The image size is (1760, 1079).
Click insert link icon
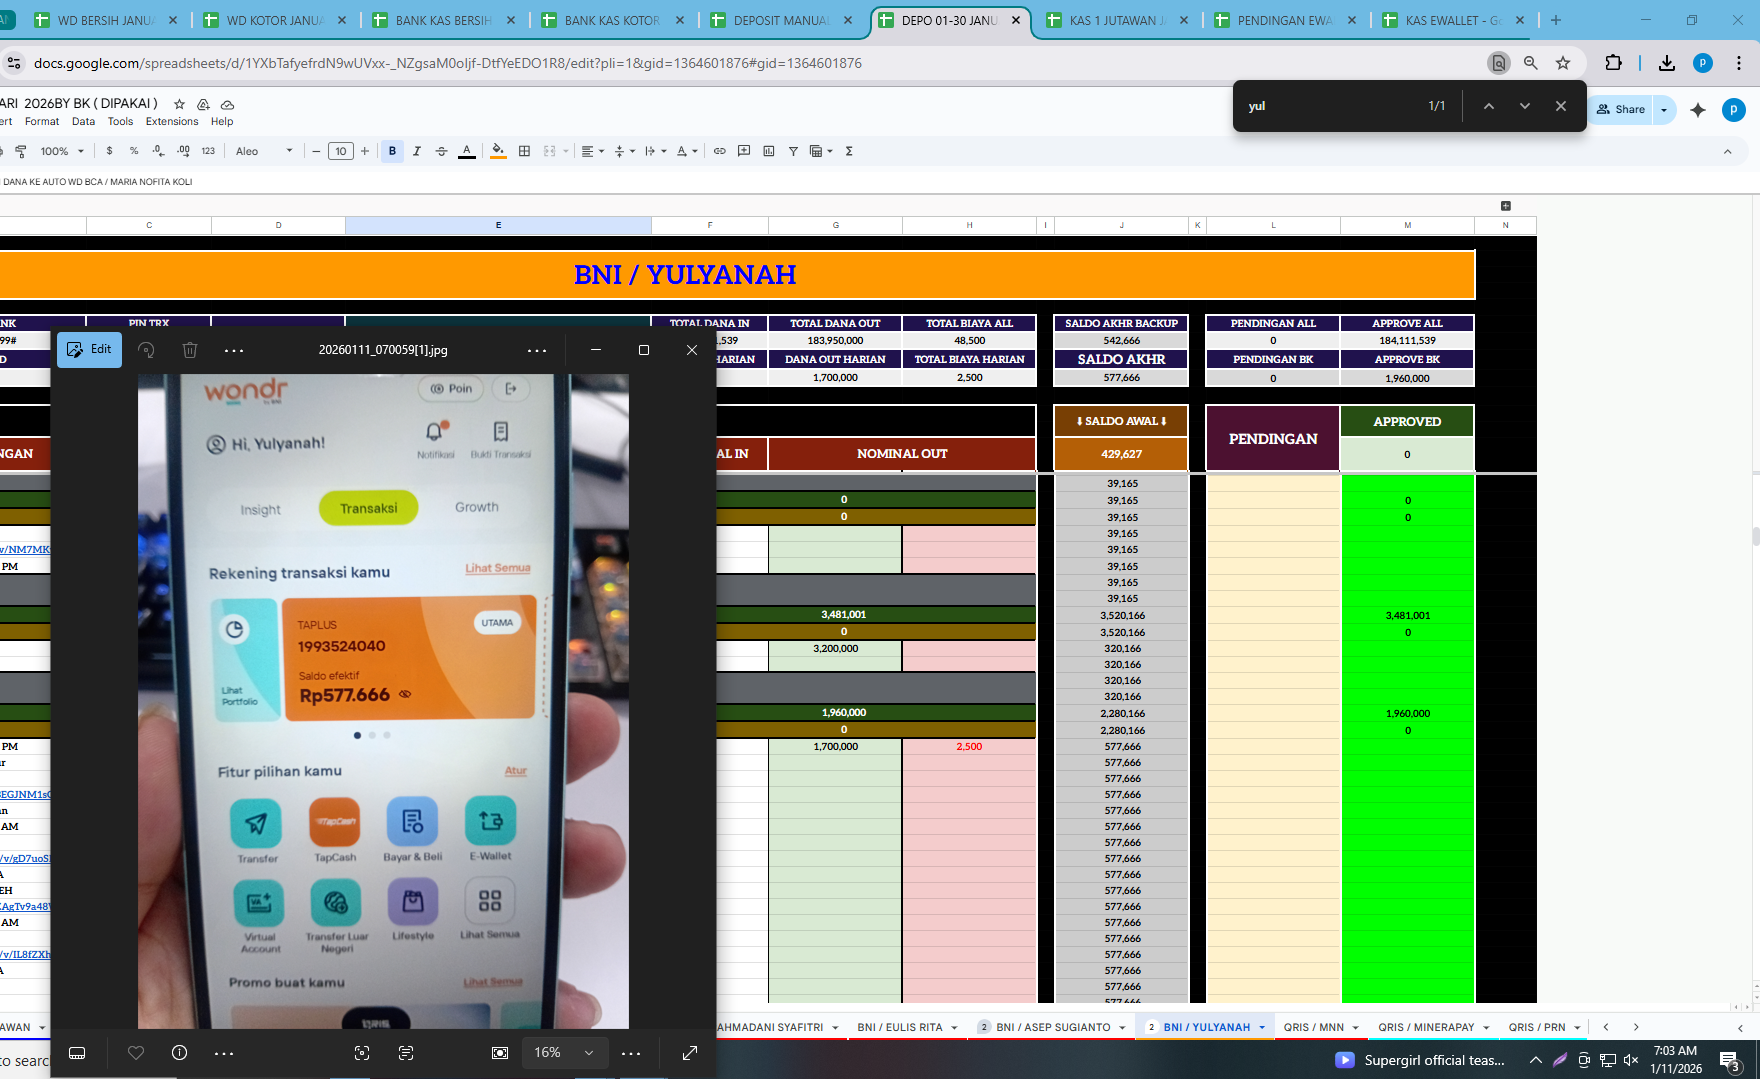(719, 151)
